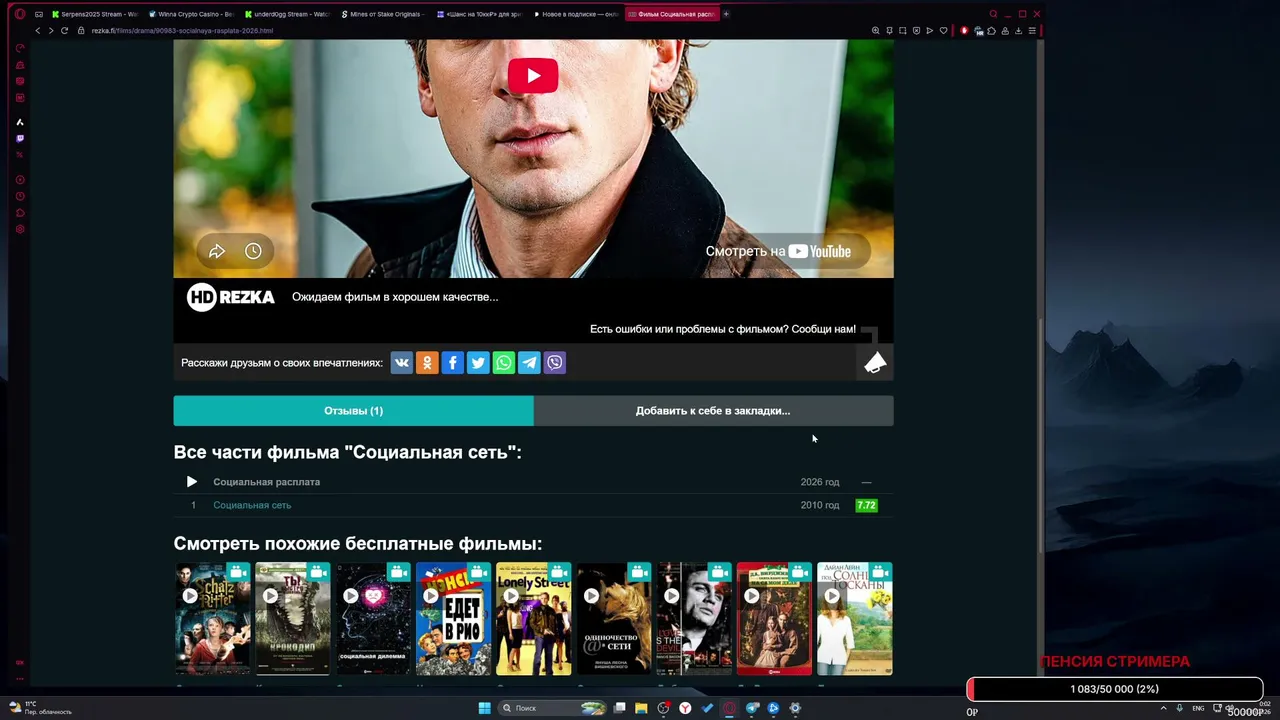Go back in browser history
Viewport: 1280px width, 720px height.
click(38, 31)
